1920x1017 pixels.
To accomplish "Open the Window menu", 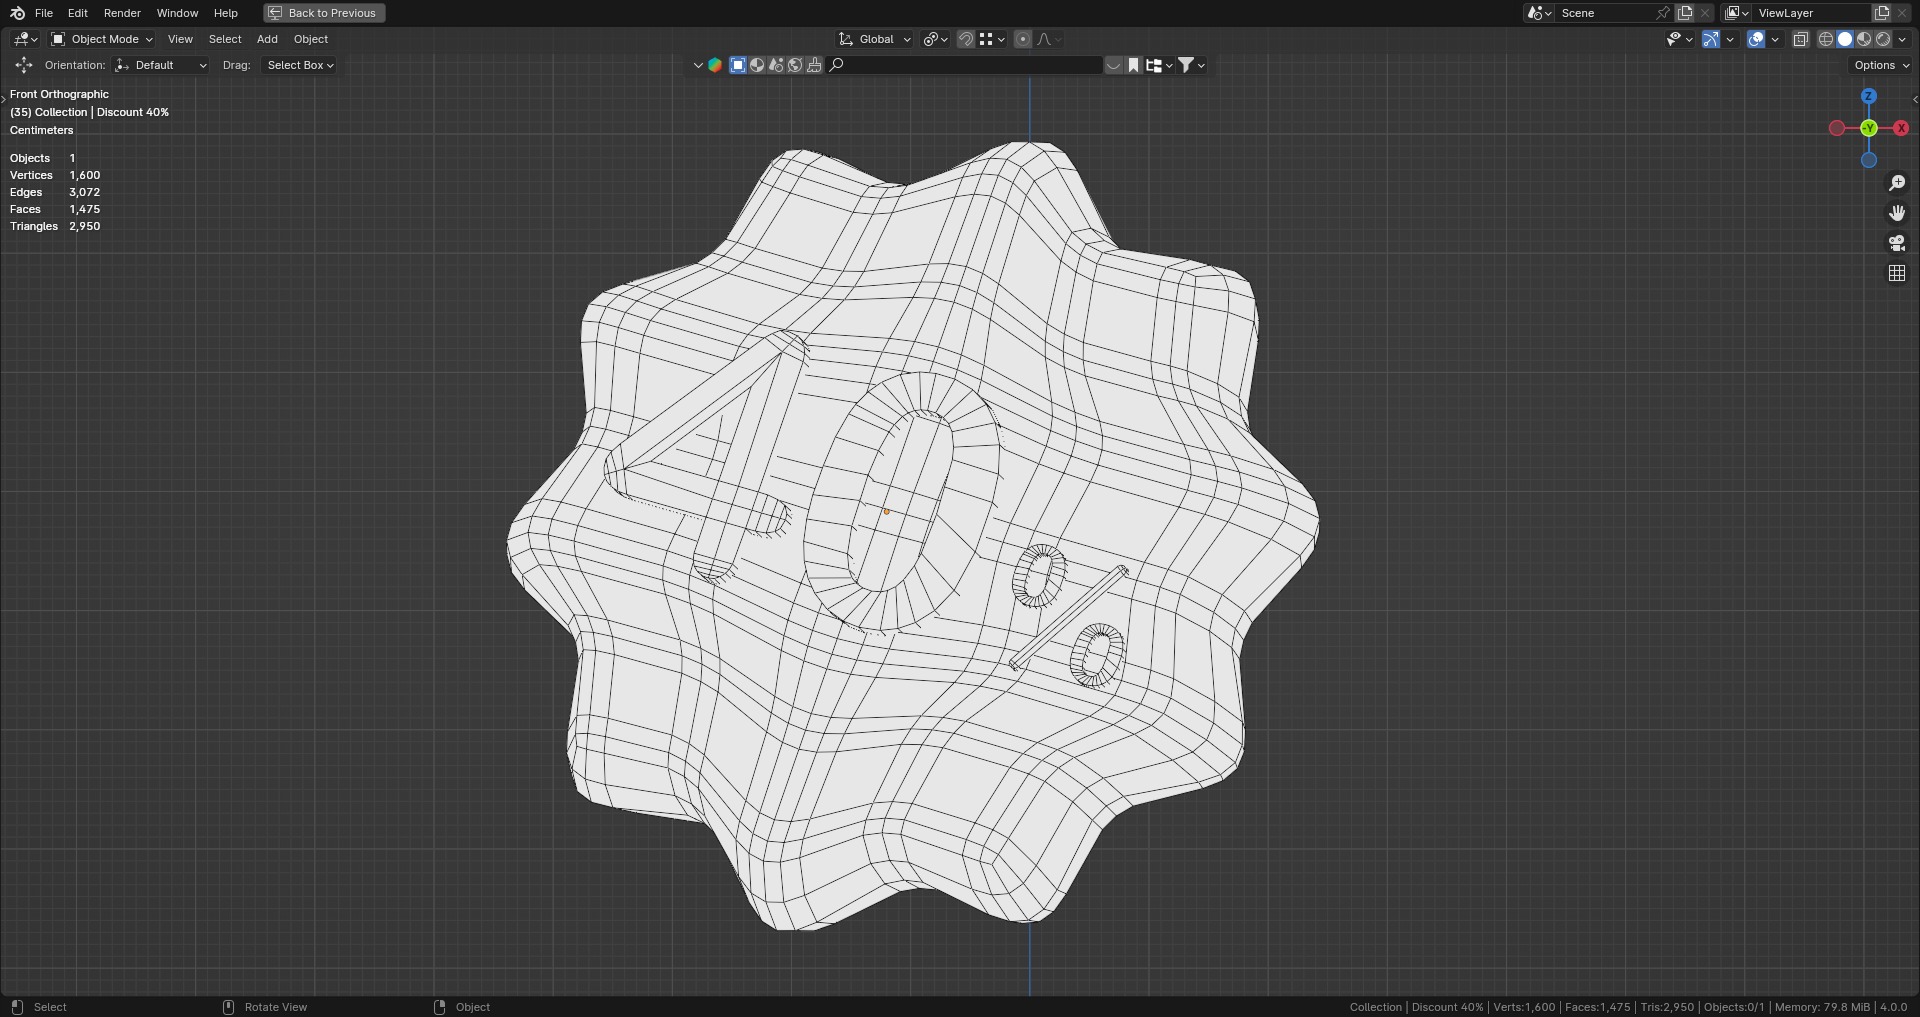I will click(177, 13).
